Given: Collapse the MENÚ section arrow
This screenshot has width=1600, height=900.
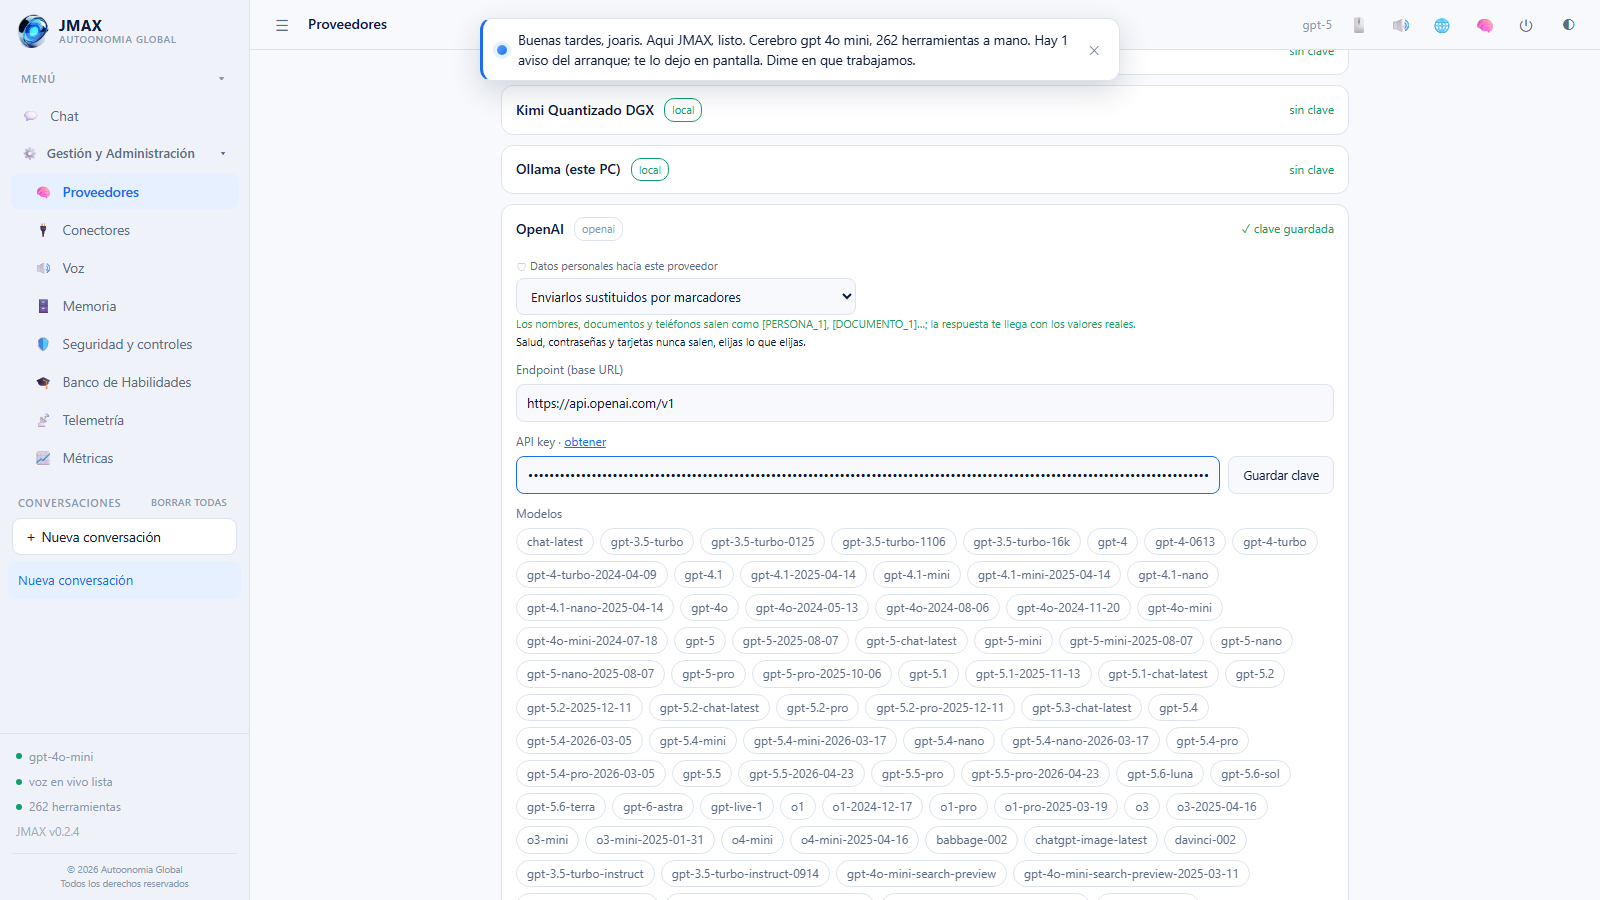Looking at the screenshot, I should [x=222, y=79].
